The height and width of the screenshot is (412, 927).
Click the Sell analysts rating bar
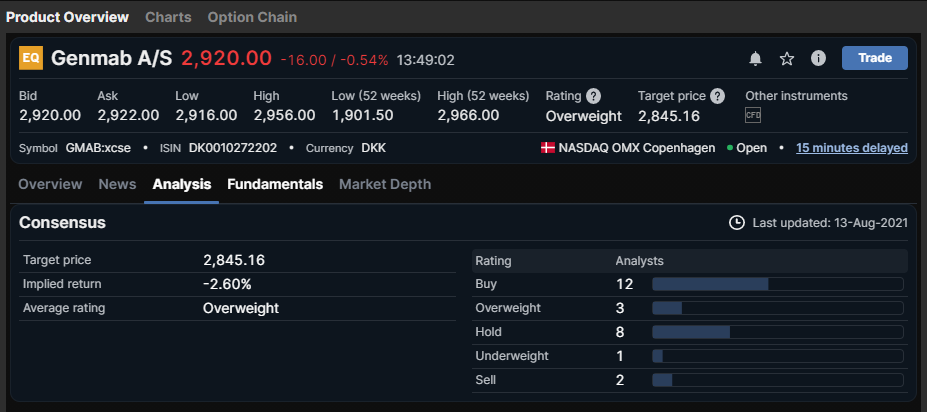777,380
